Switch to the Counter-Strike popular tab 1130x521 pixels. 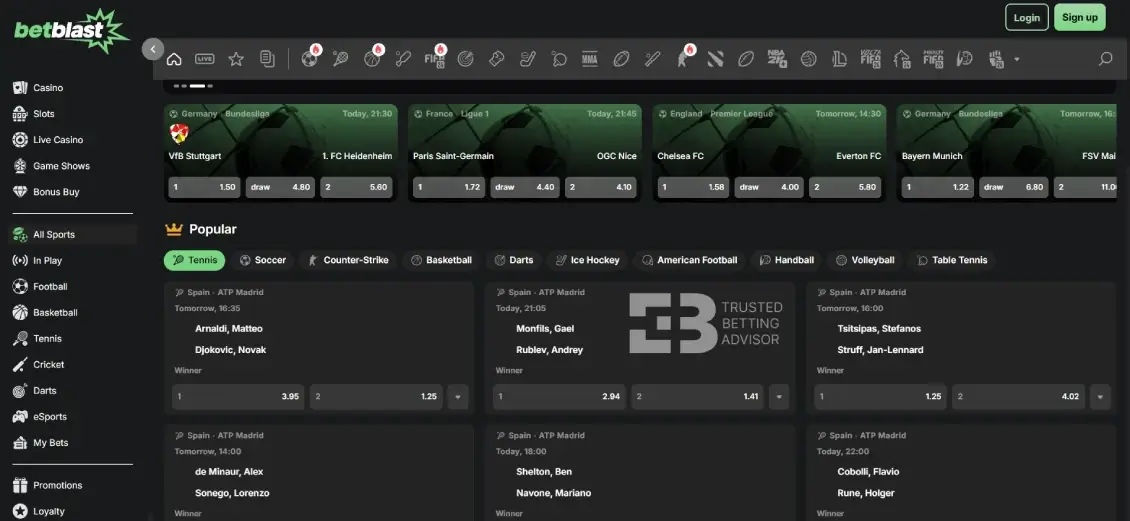(x=347, y=260)
